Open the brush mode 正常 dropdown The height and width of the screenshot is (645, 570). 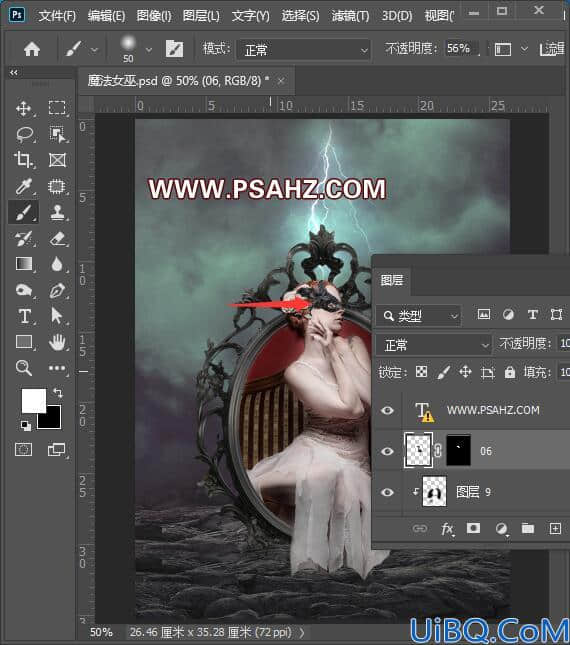click(304, 50)
